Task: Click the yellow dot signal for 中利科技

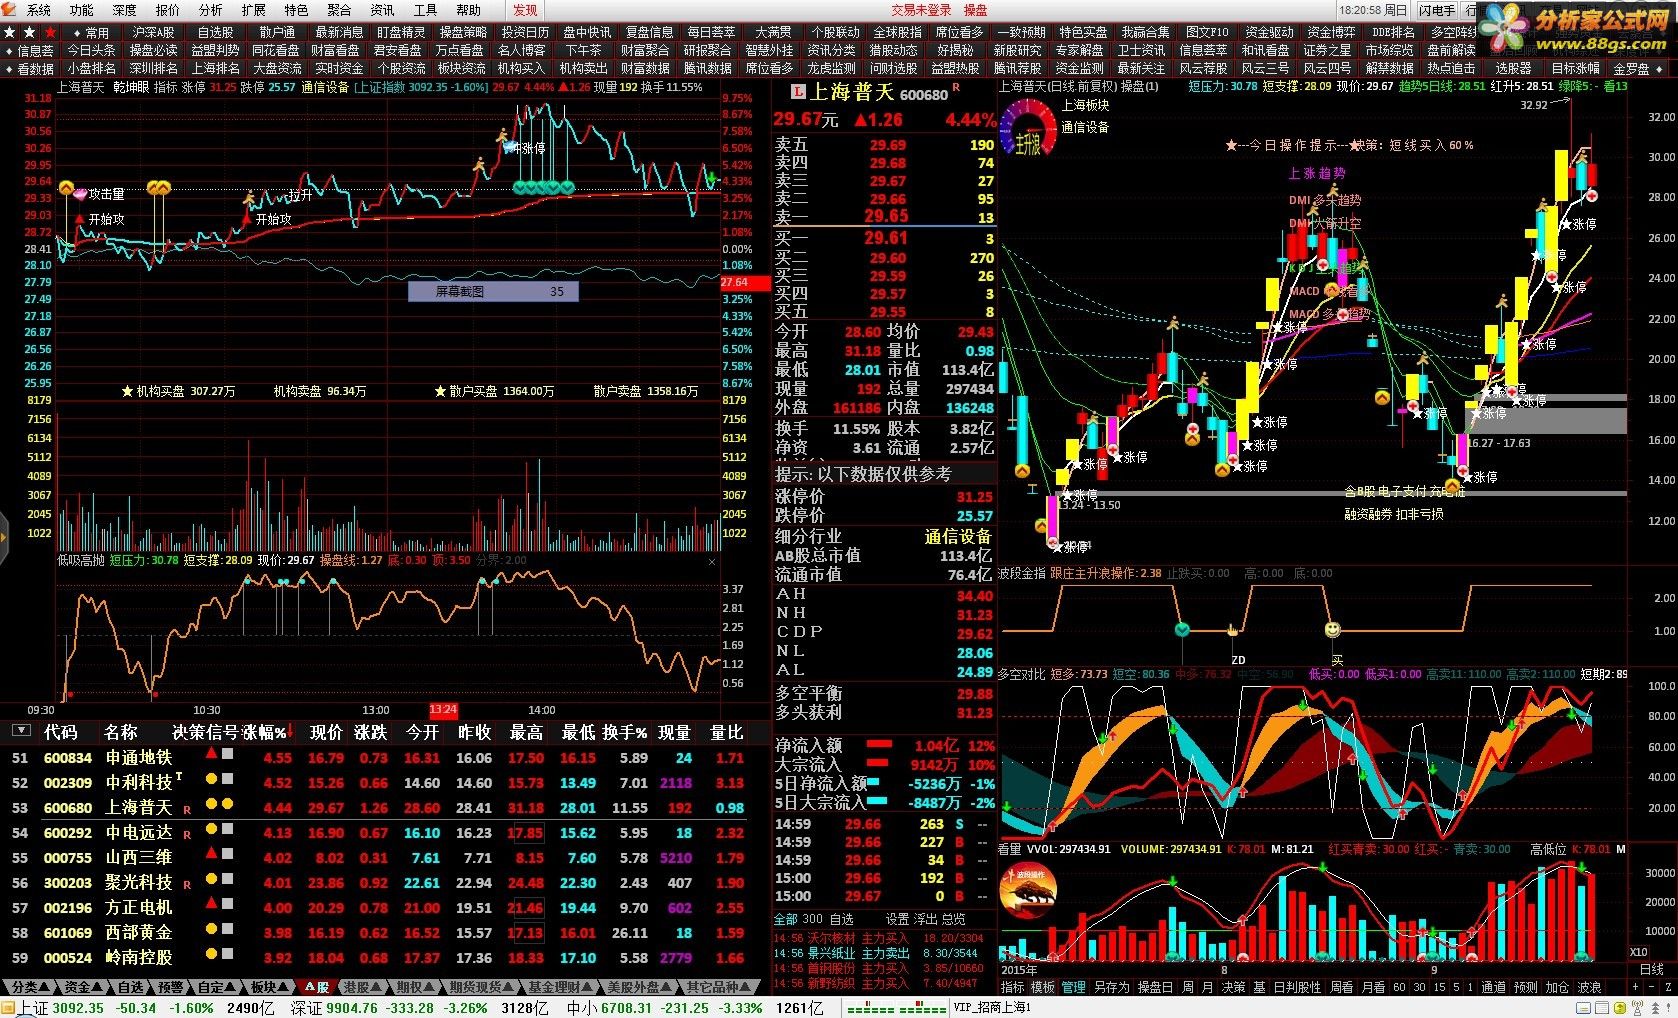Action: click(211, 778)
